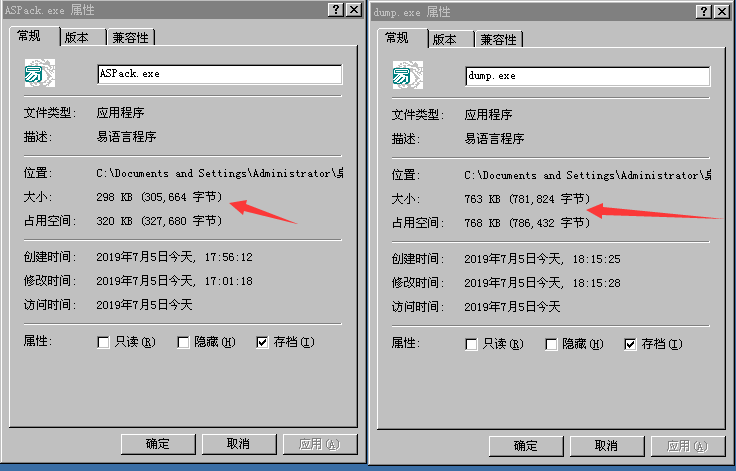Click the dump.exe file icon
The width and height of the screenshot is (736, 471).
[x=407, y=75]
